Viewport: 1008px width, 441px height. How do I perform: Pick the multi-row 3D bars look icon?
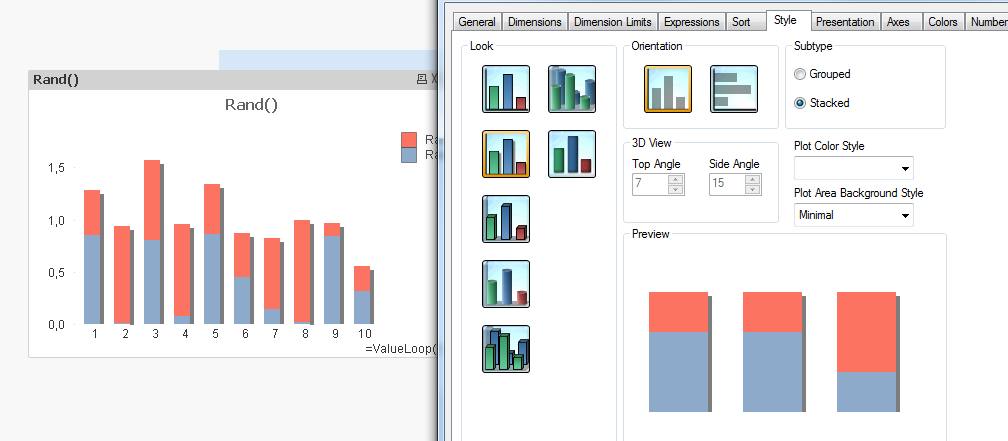pyautogui.click(x=506, y=348)
